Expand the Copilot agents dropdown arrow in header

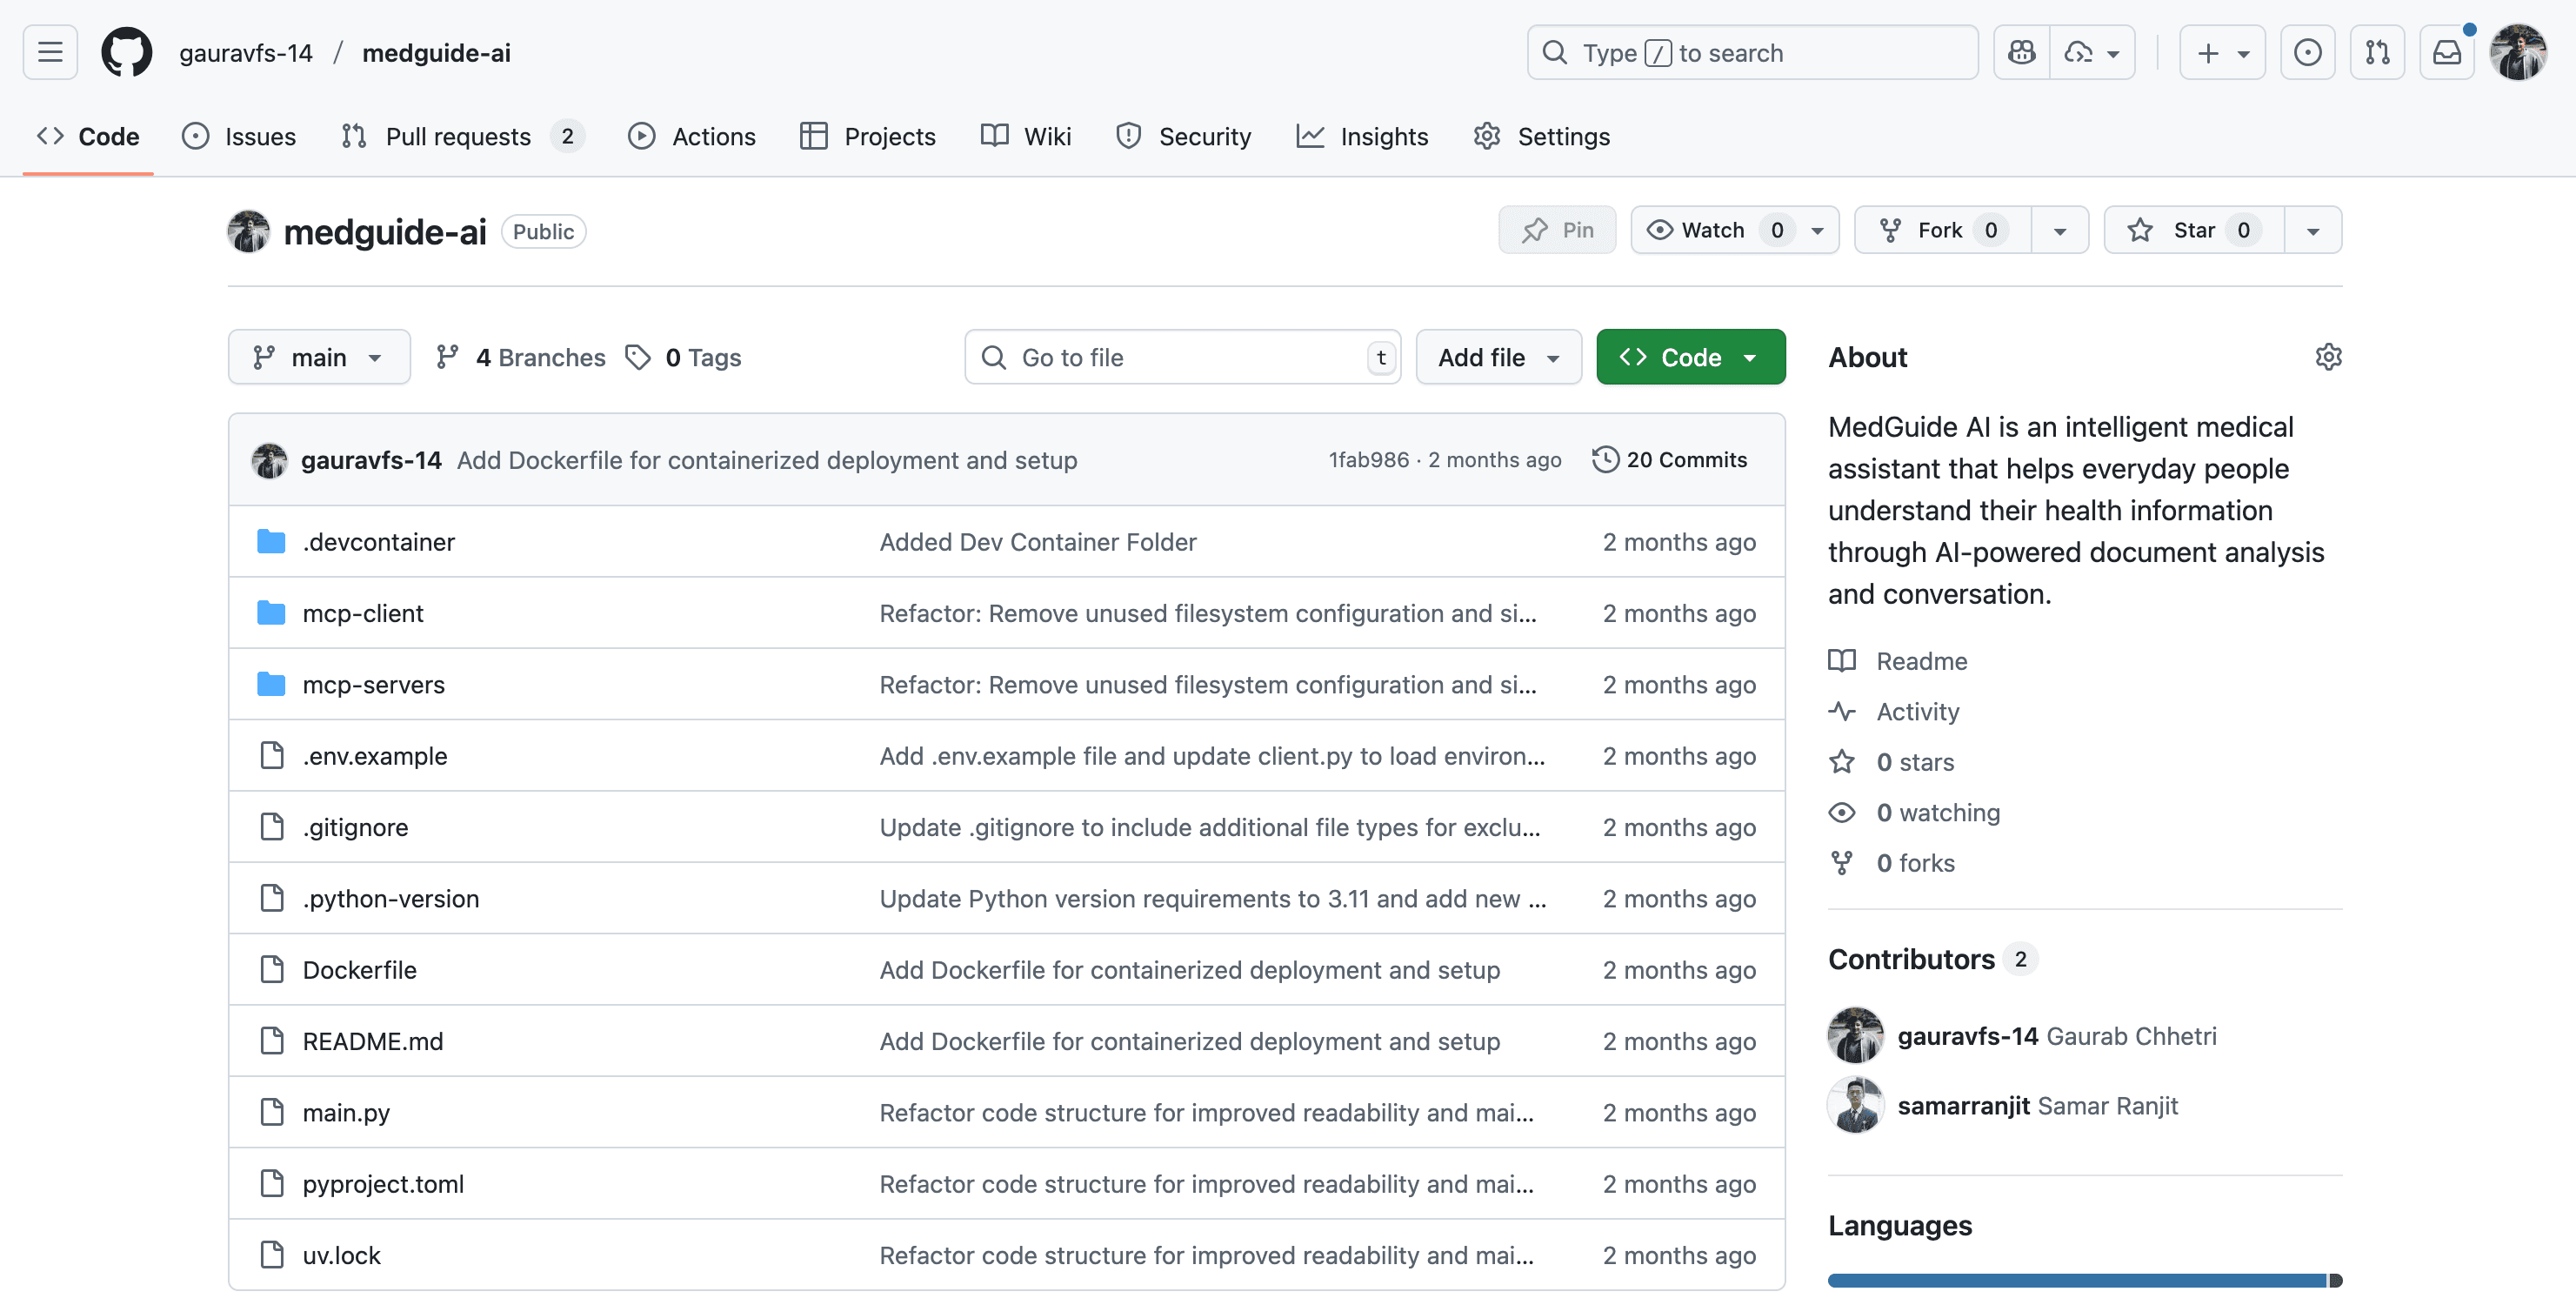[x=2092, y=52]
